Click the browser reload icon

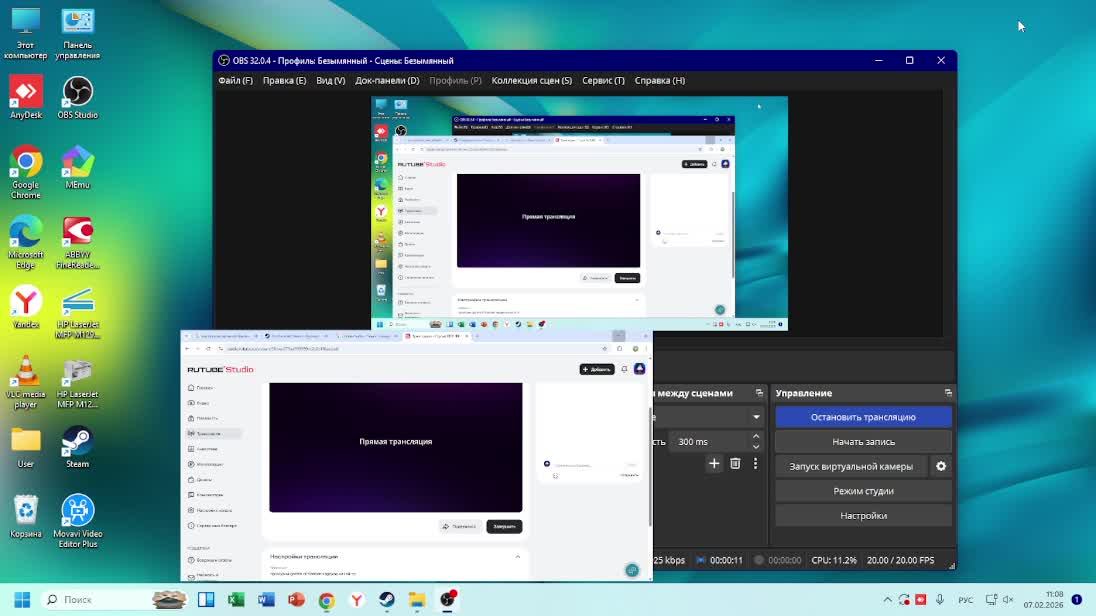(x=208, y=348)
